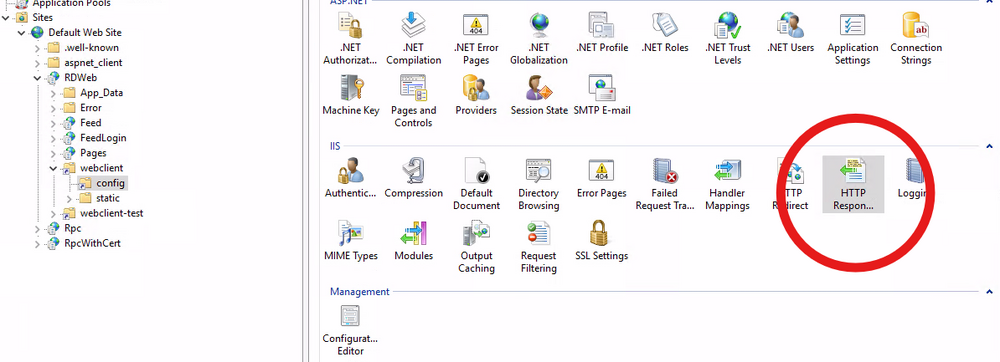Collapse the Management feature group

pyautogui.click(x=989, y=292)
